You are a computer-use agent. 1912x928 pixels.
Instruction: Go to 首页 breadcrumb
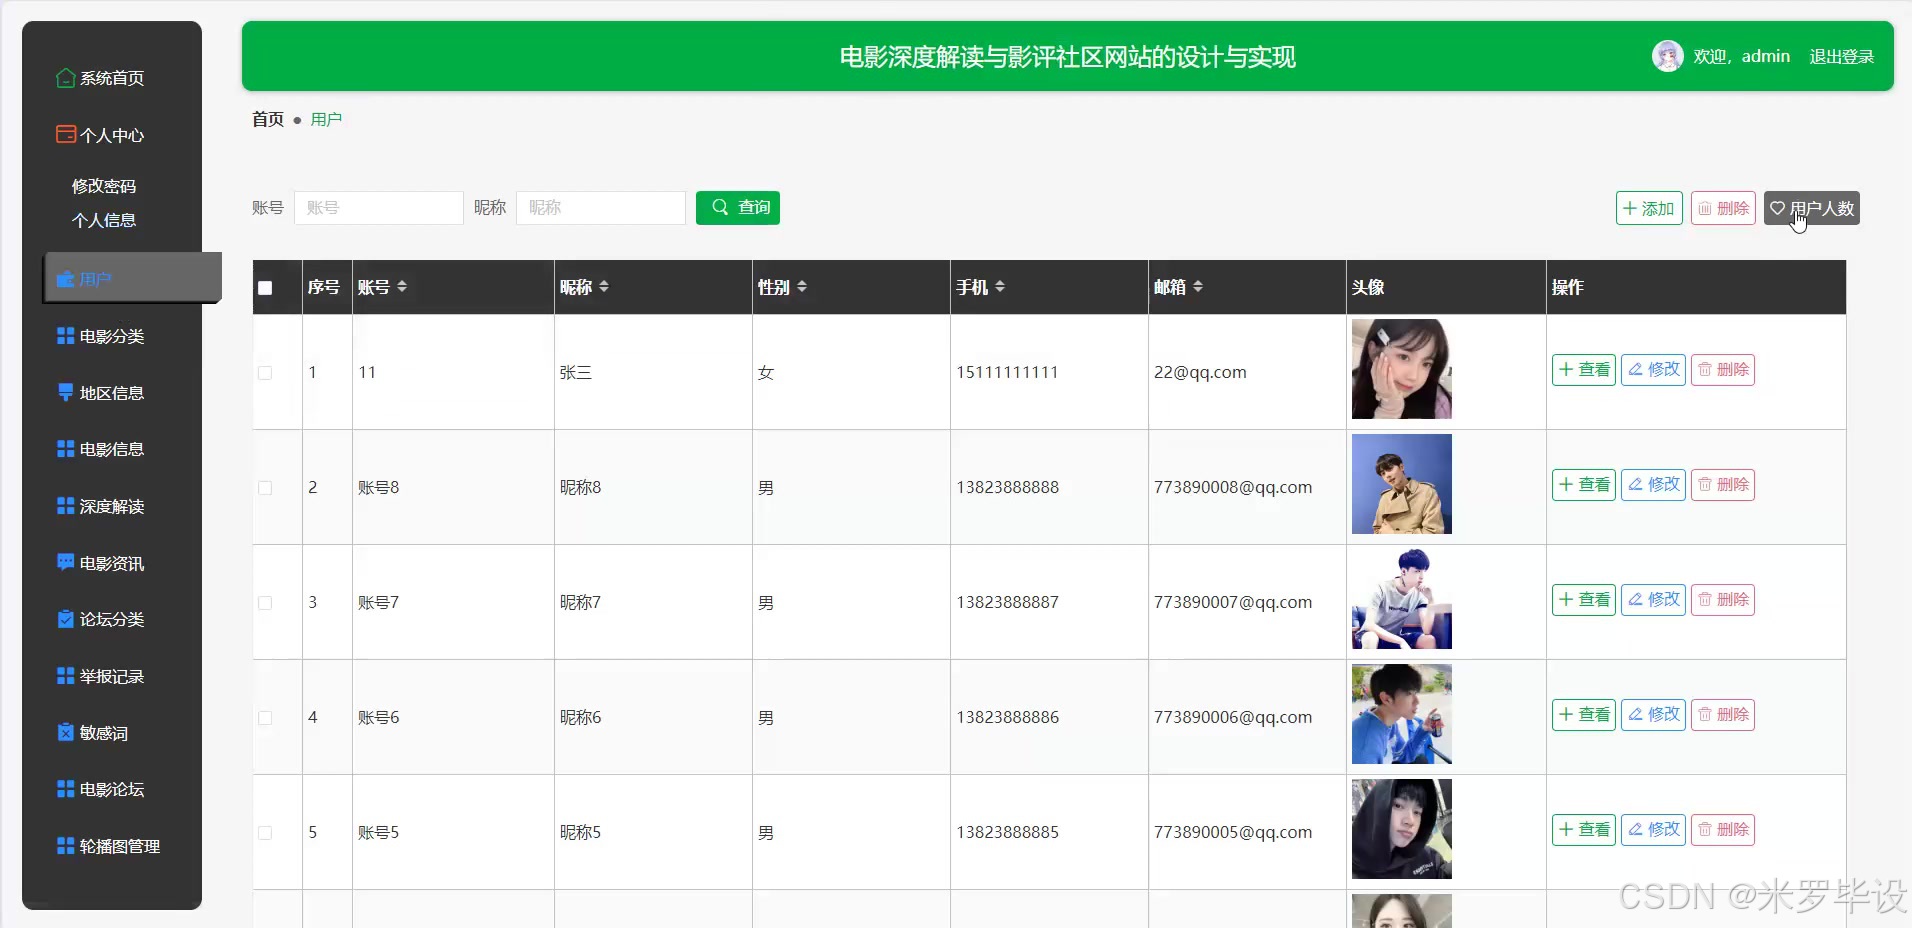[x=268, y=119]
